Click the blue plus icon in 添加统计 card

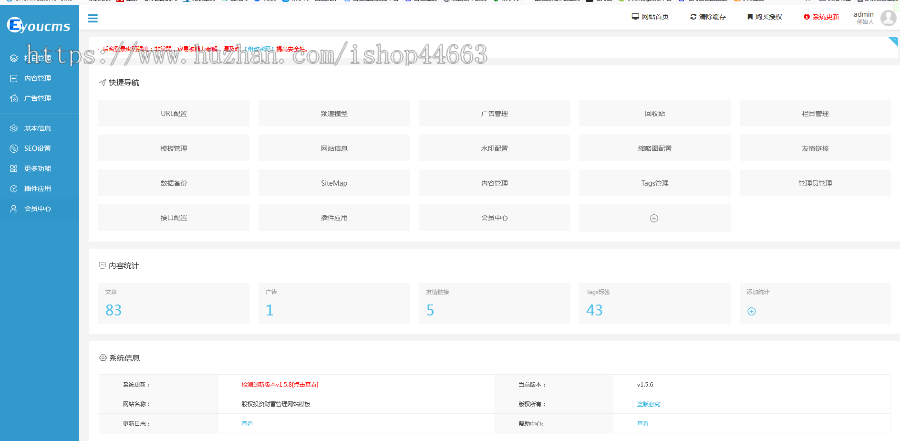[x=751, y=311]
